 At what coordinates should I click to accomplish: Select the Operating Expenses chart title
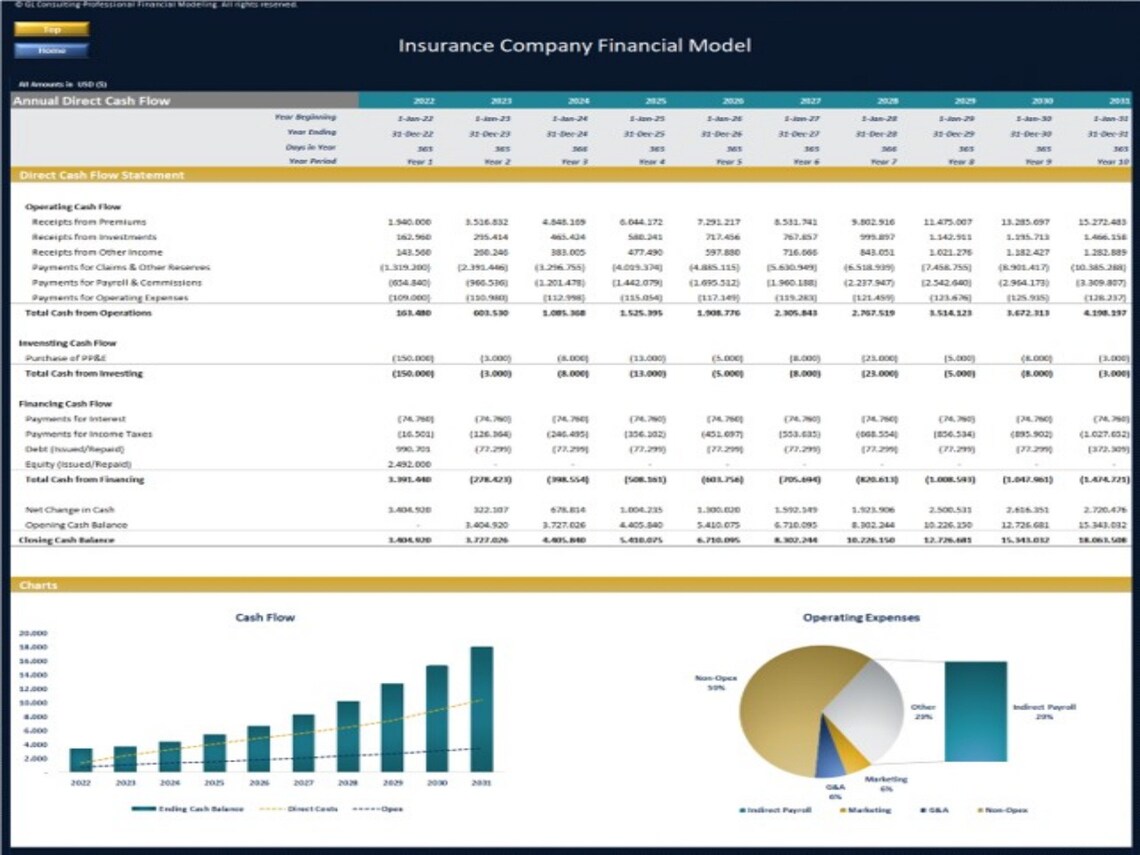[x=864, y=617]
